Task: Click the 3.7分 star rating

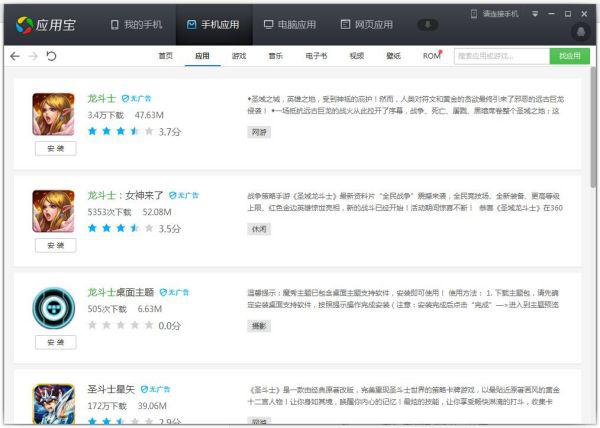Action: [134, 132]
